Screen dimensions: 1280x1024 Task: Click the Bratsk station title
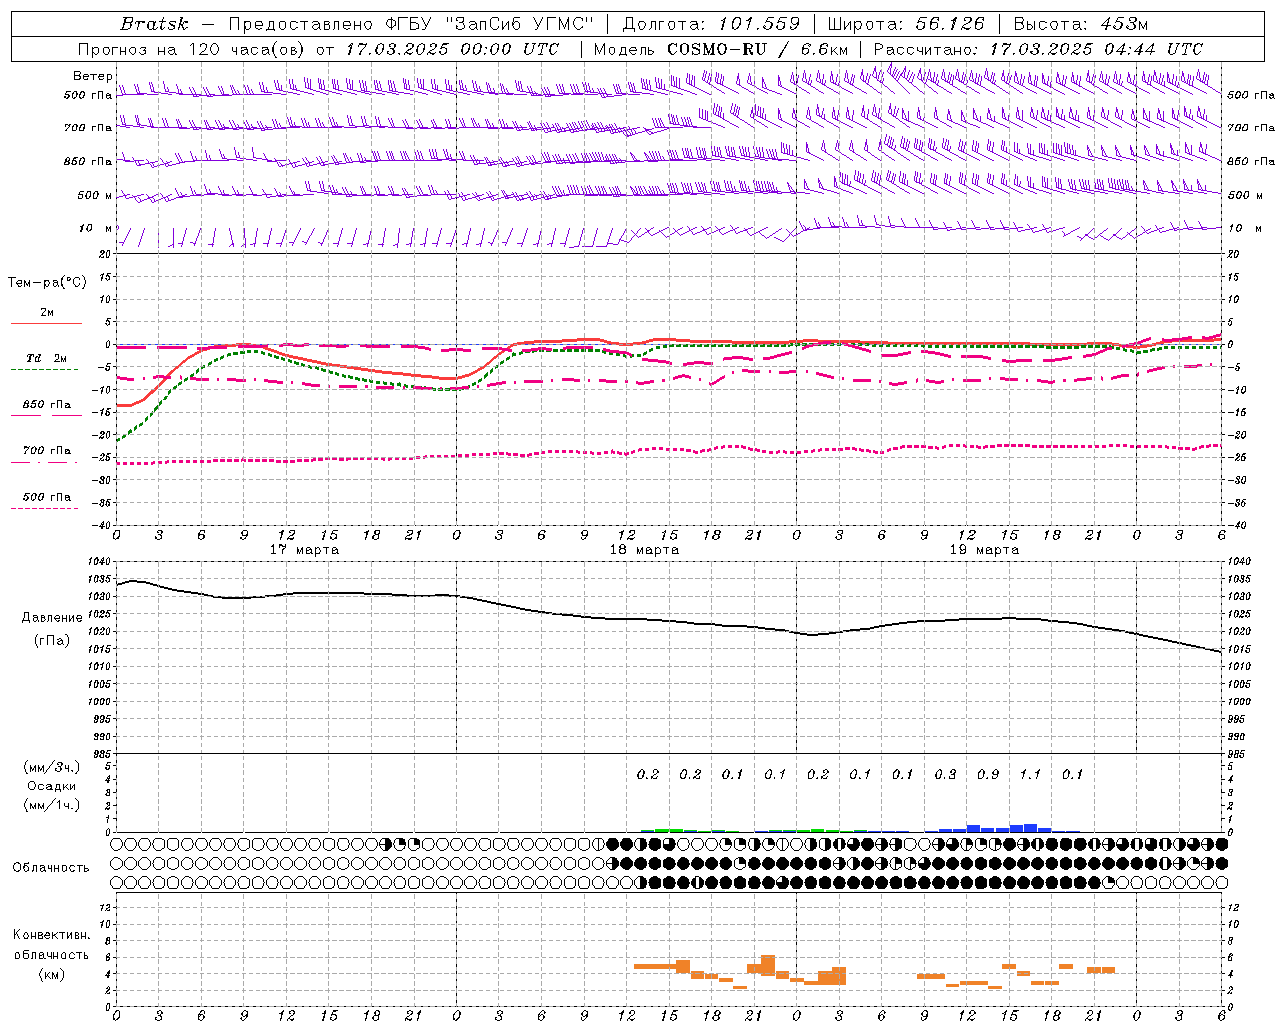click(154, 24)
